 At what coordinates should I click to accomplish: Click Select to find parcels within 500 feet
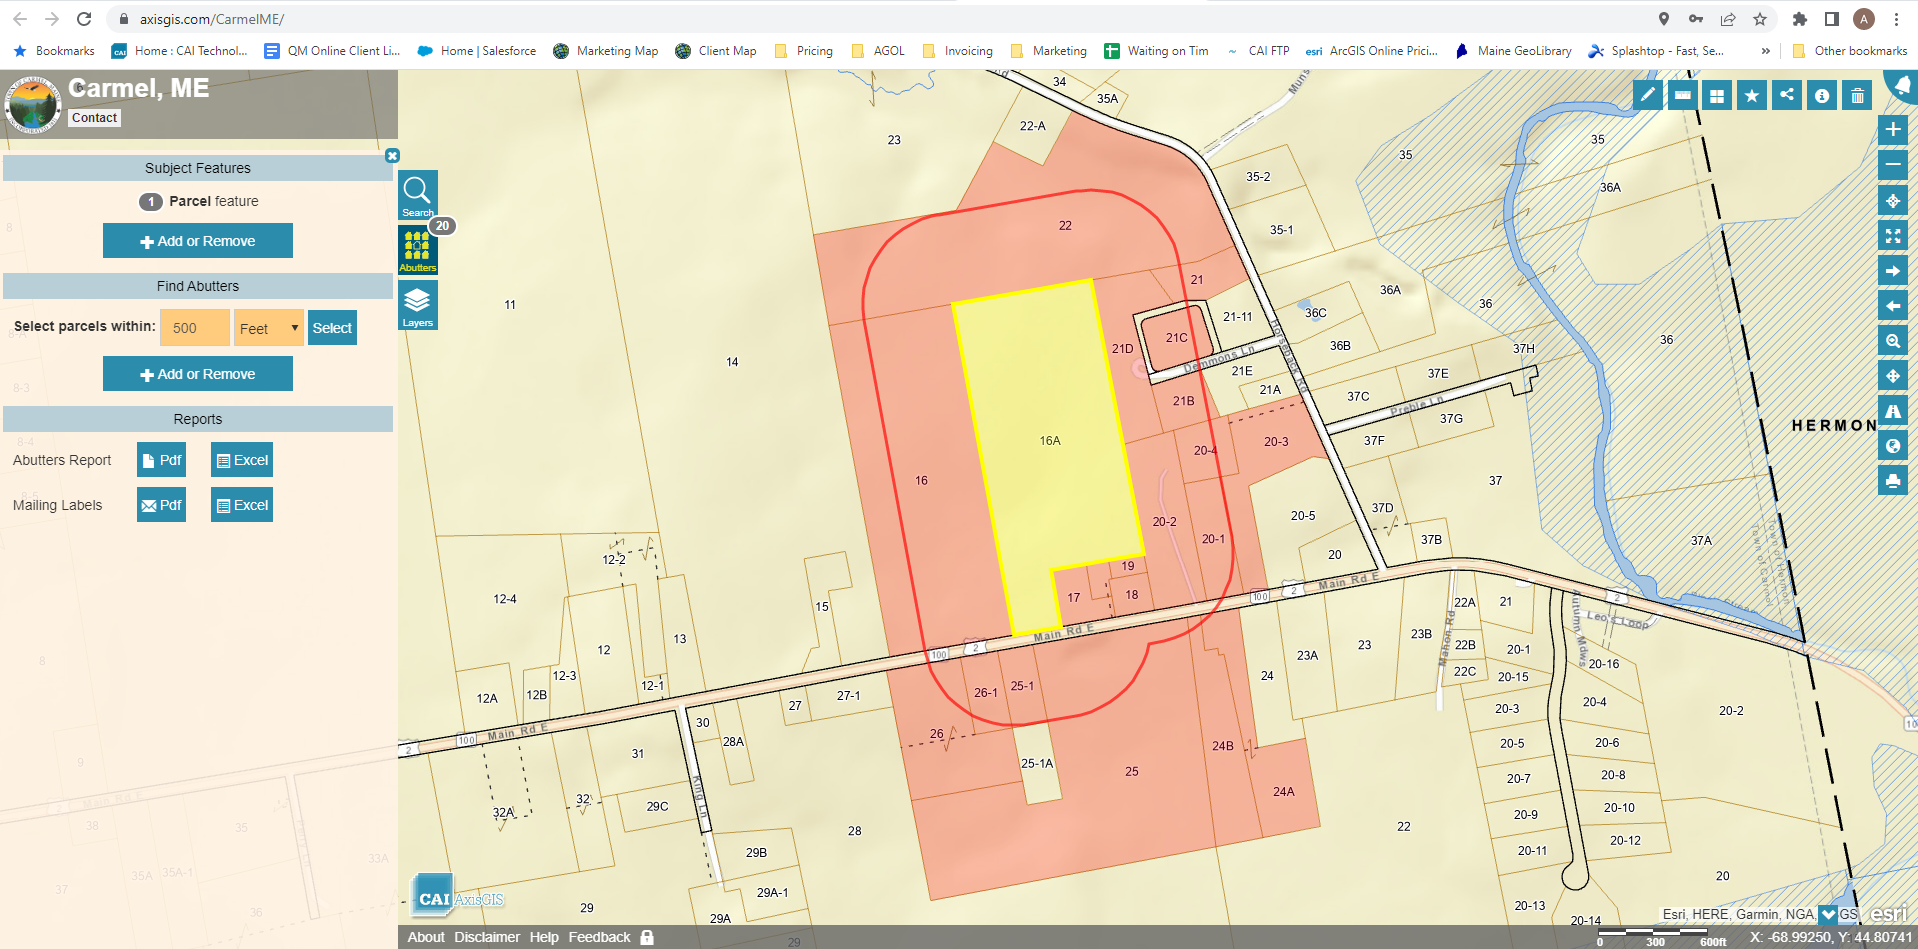[332, 327]
